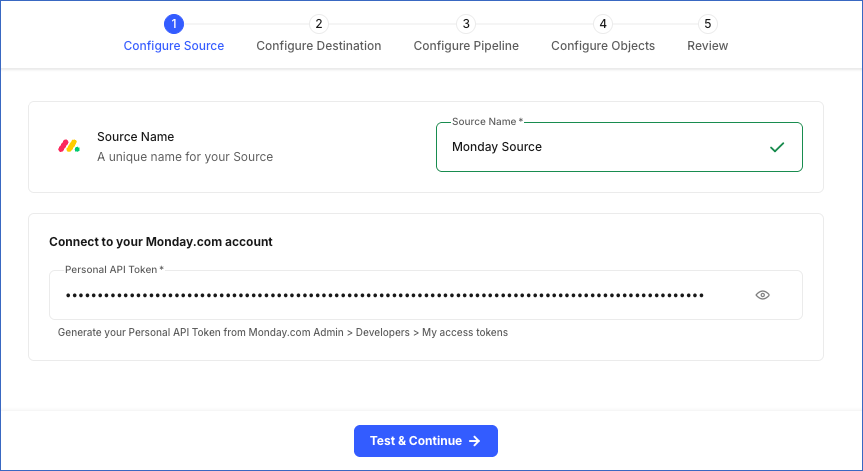The width and height of the screenshot is (863, 471).
Task: Click the step 2 circle icon
Action: click(319, 24)
